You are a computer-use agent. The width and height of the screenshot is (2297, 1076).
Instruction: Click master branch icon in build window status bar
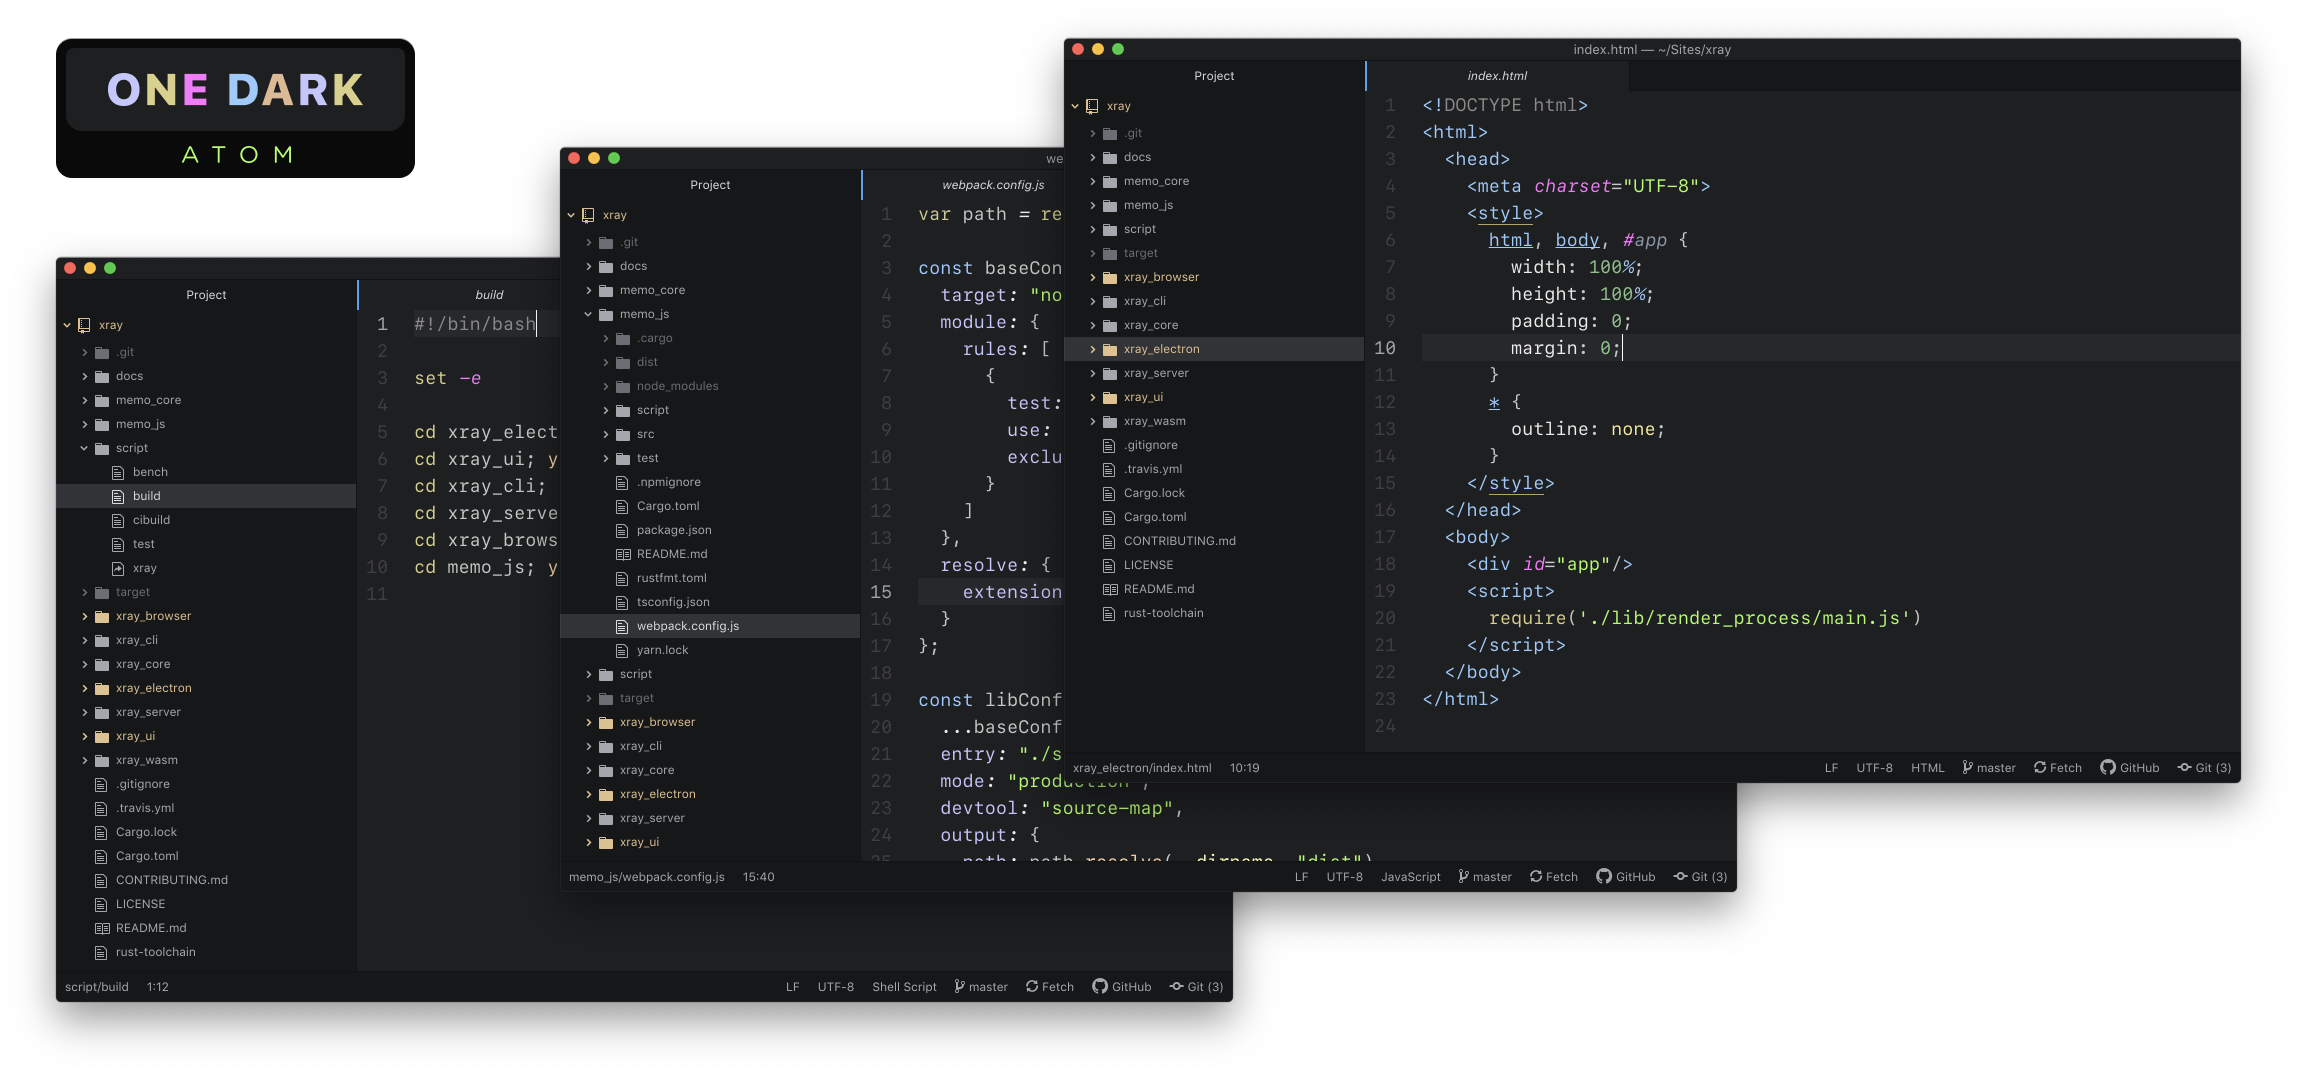tap(959, 986)
